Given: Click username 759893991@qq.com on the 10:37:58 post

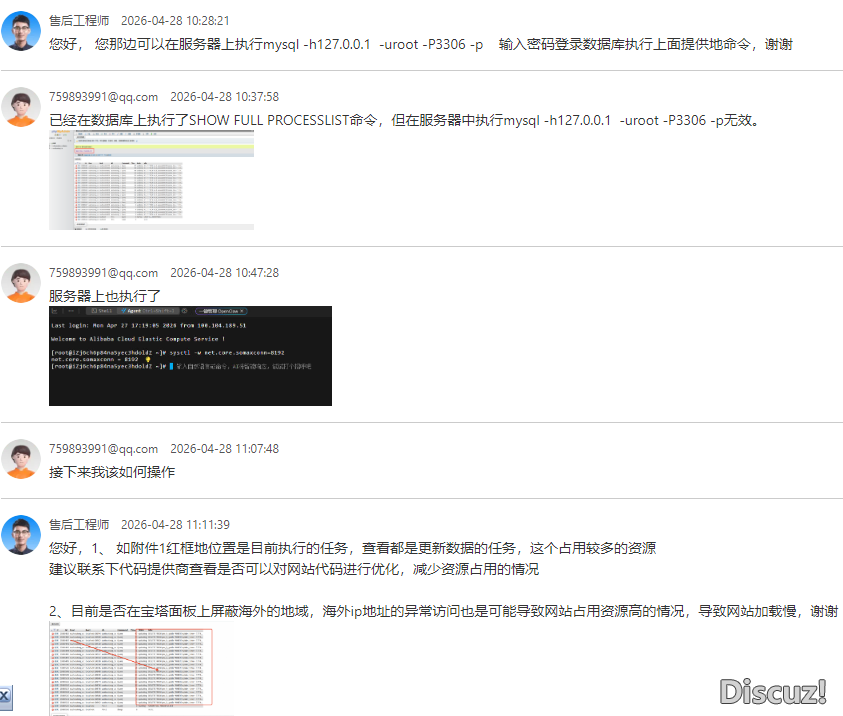Looking at the screenshot, I should pyautogui.click(x=103, y=97).
